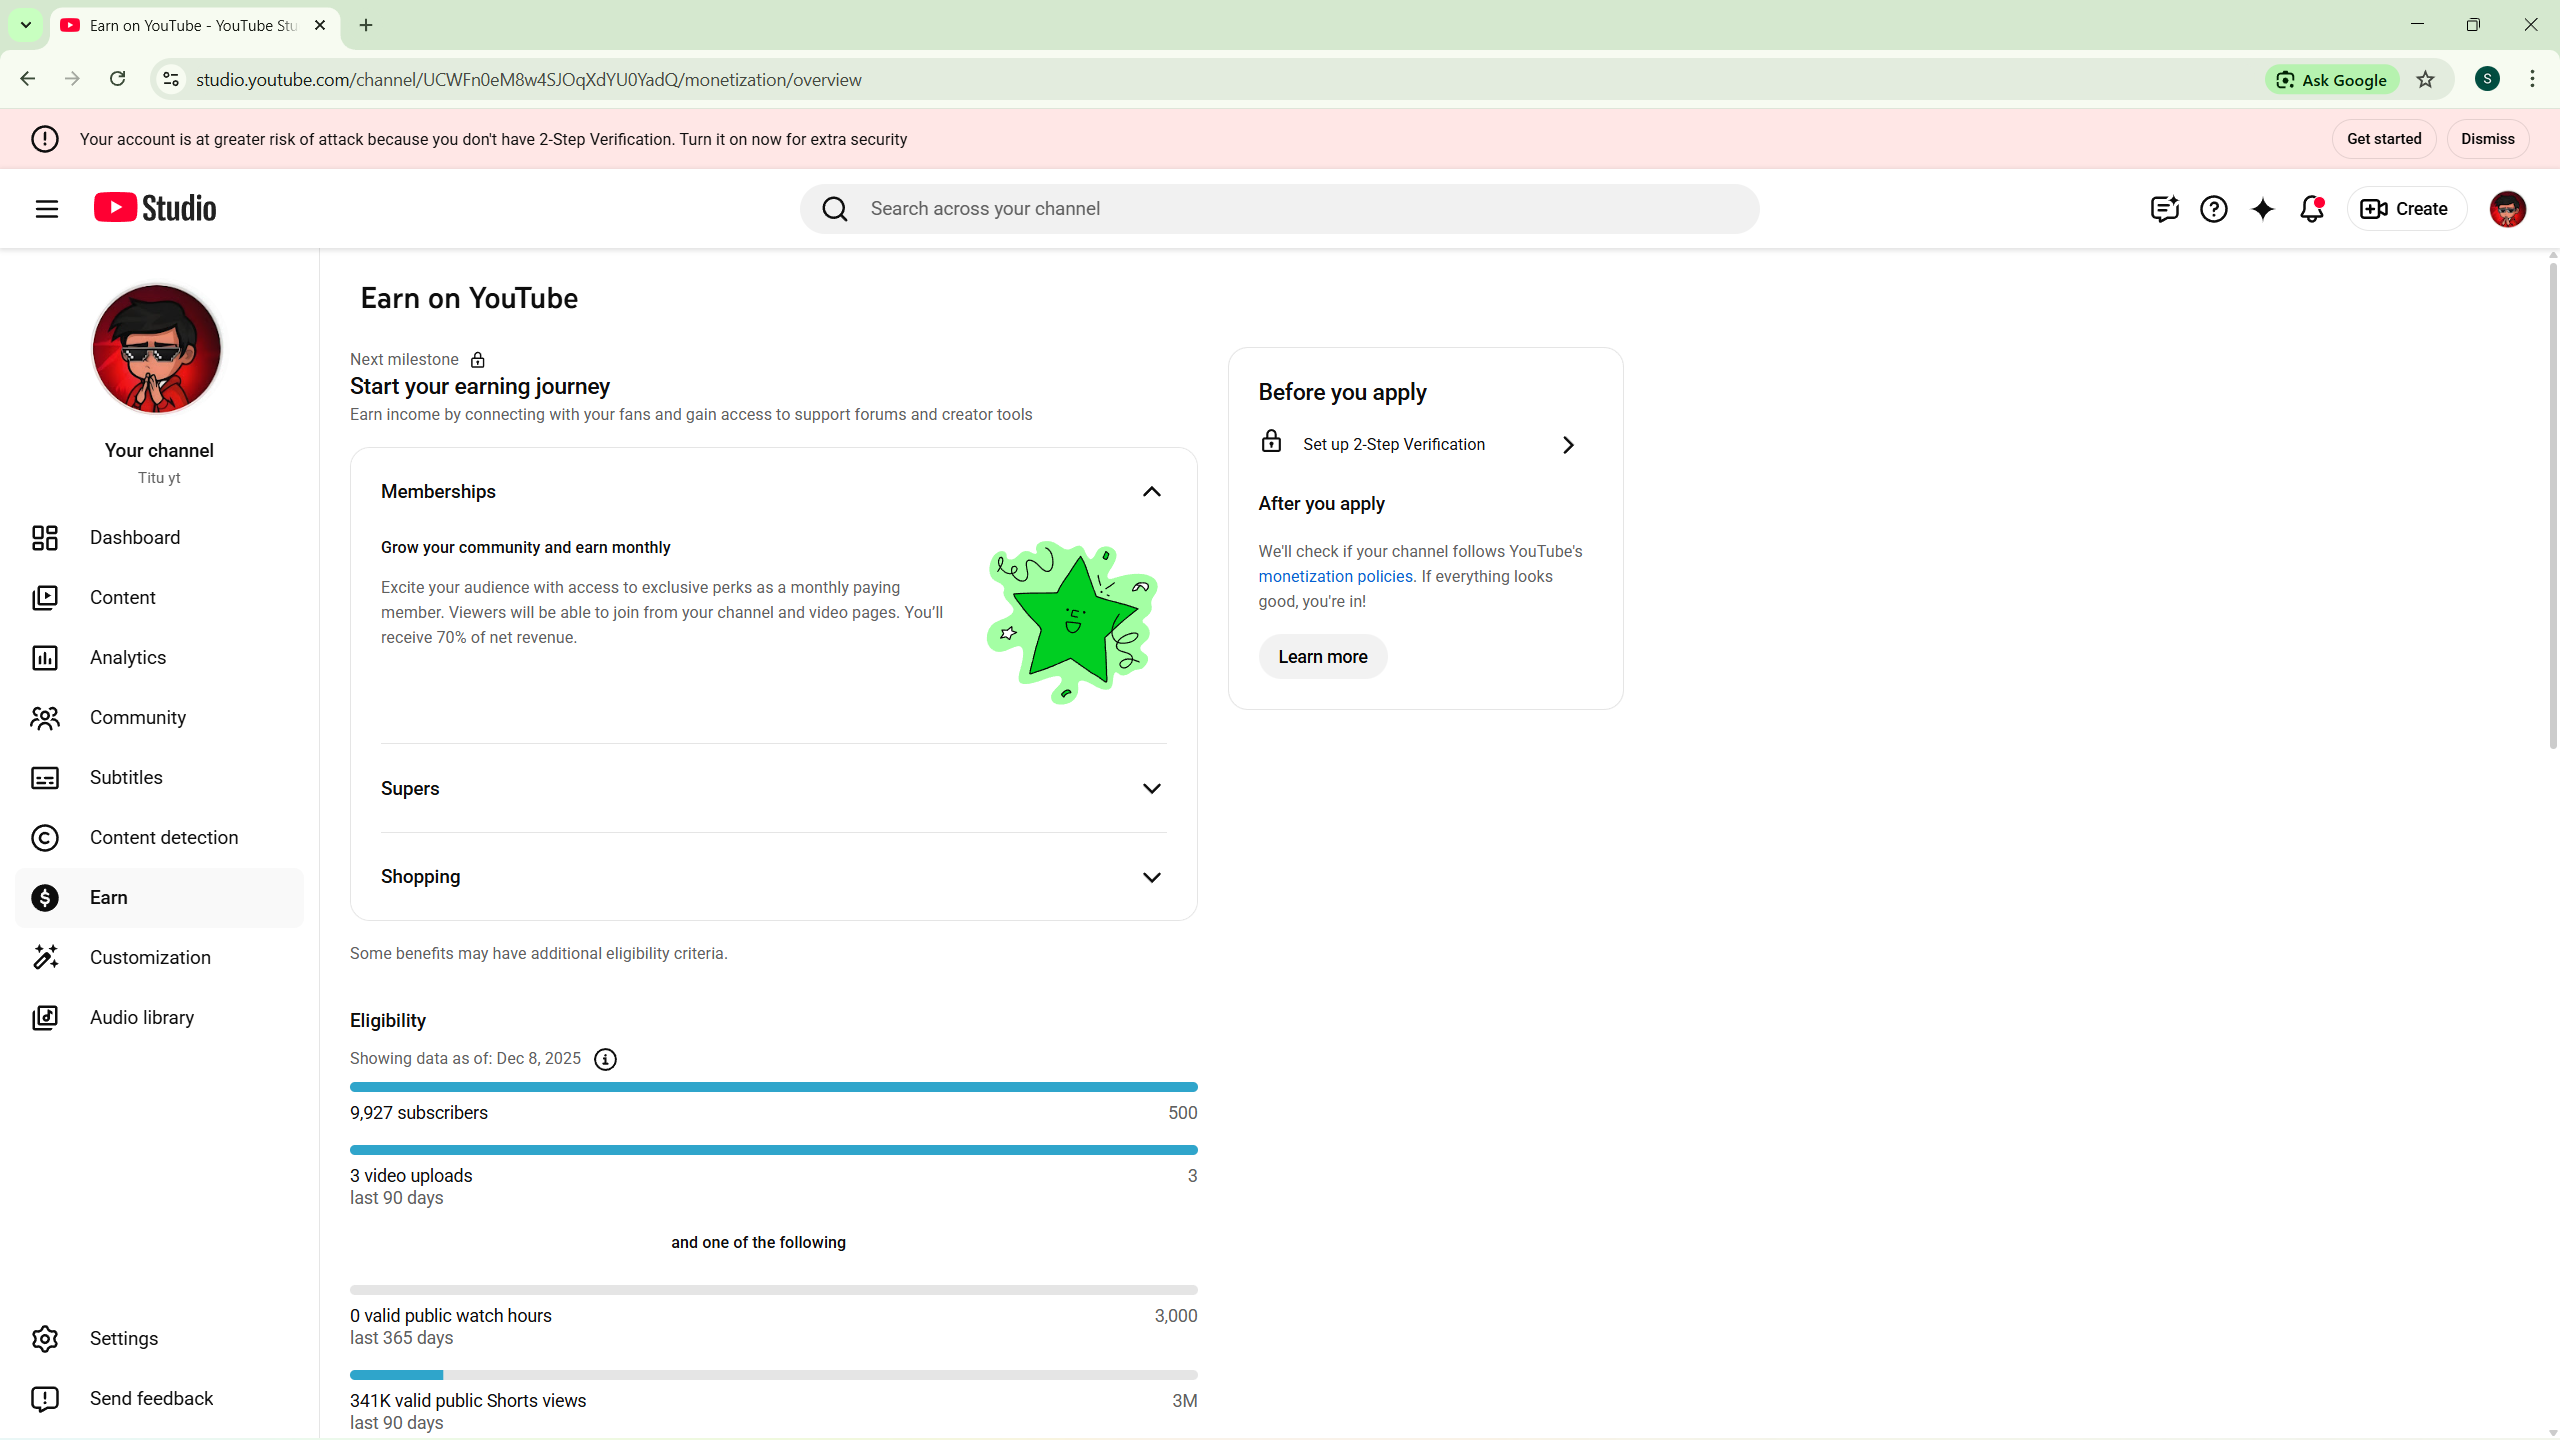Open Settings in the sidebar
2560x1440 pixels.
124,1338
